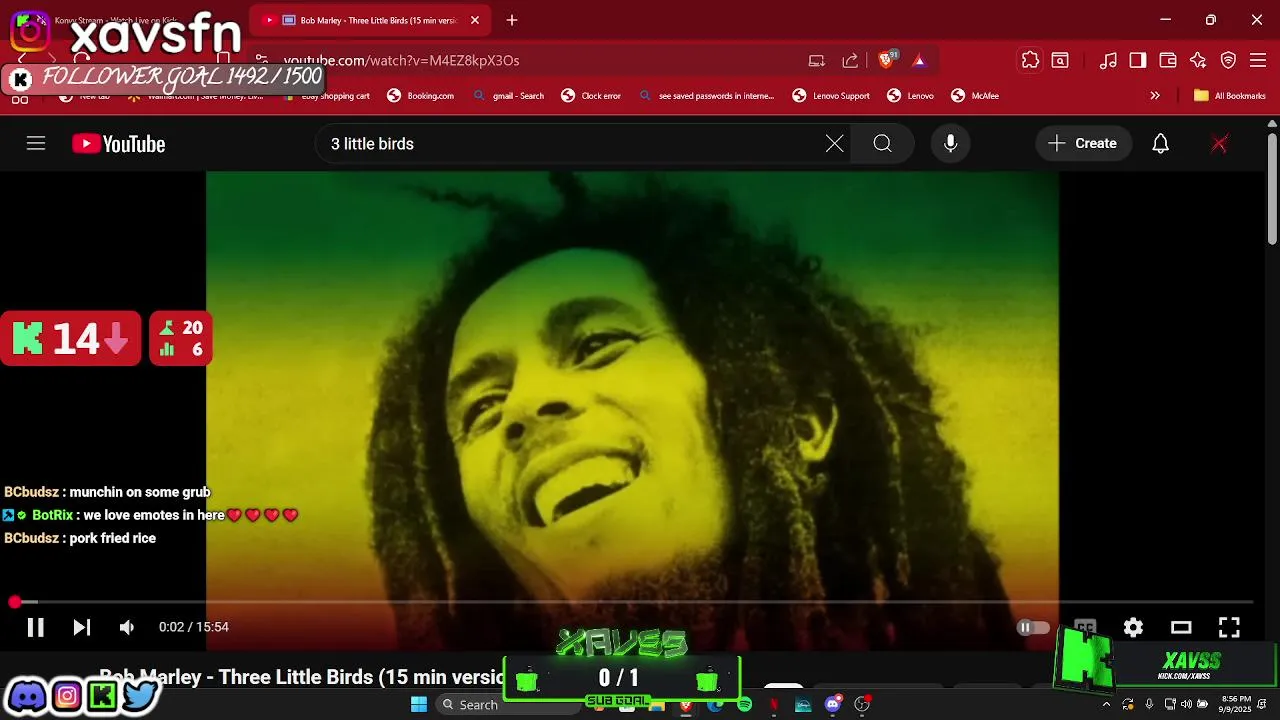Screen dimensions: 1280x720
Task: Click the YouTube address bar URL
Action: point(401,60)
